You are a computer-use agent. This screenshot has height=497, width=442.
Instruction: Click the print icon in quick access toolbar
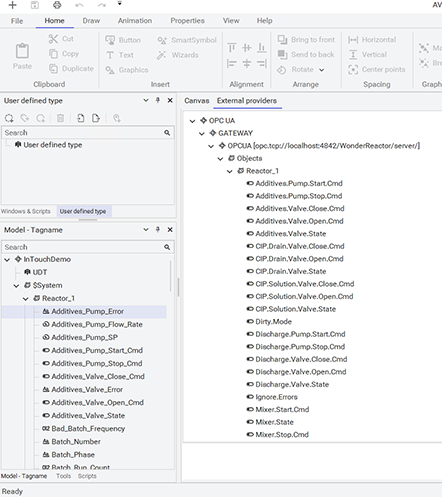(x=57, y=5)
